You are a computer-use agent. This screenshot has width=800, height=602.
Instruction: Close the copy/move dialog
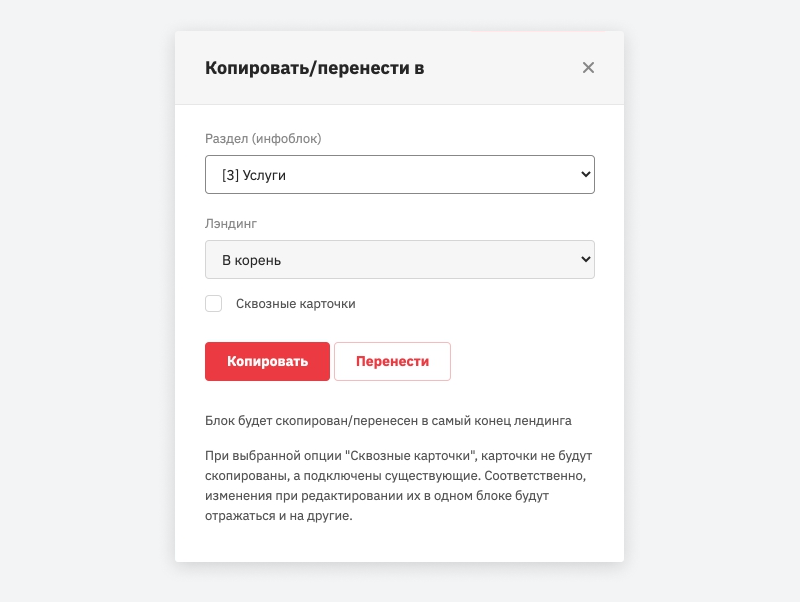pos(588,68)
